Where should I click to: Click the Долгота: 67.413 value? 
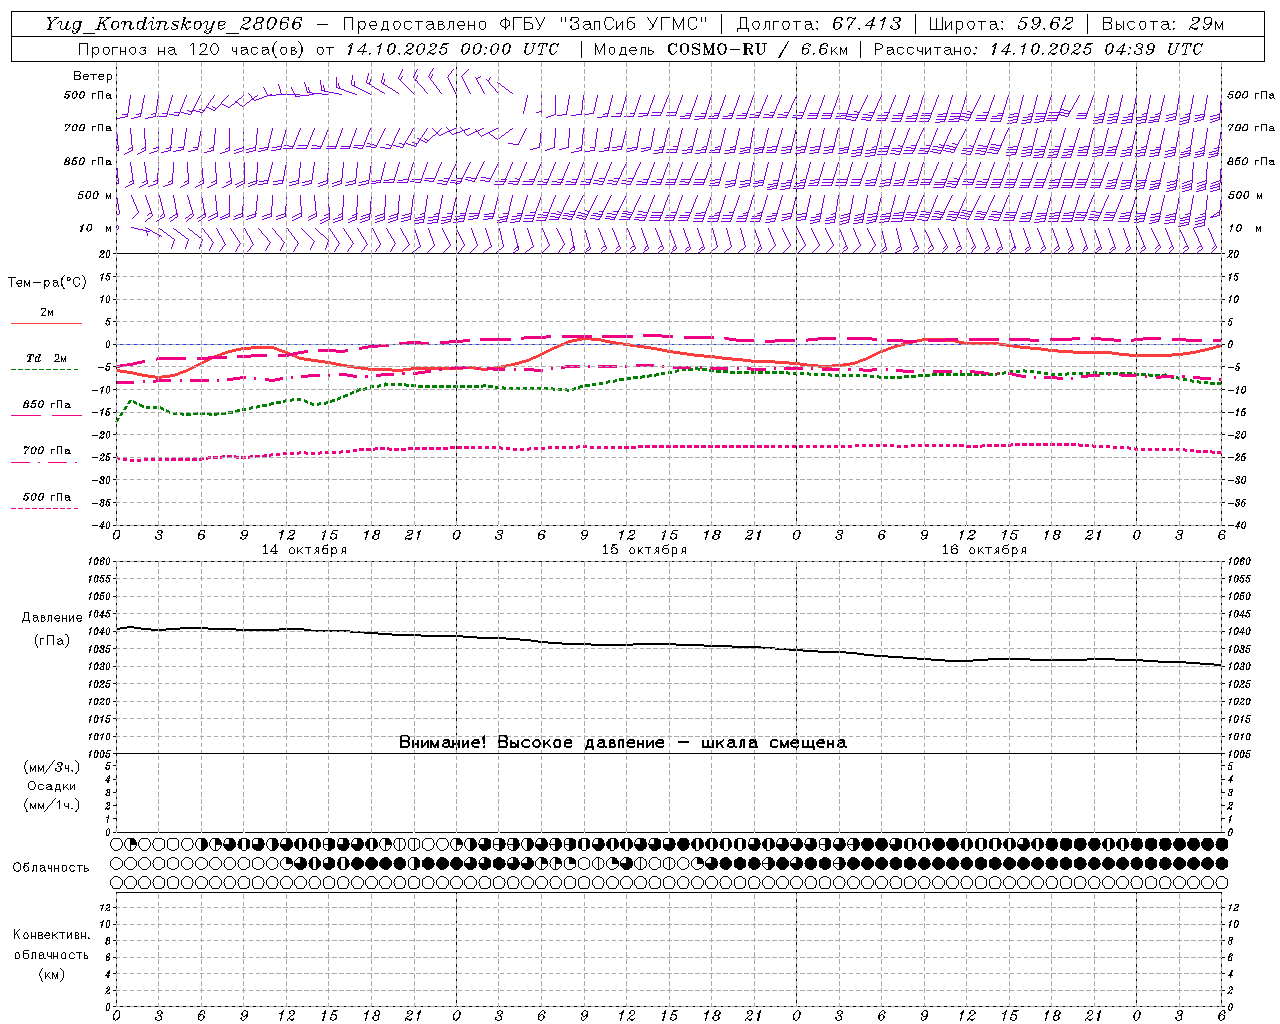tap(819, 24)
